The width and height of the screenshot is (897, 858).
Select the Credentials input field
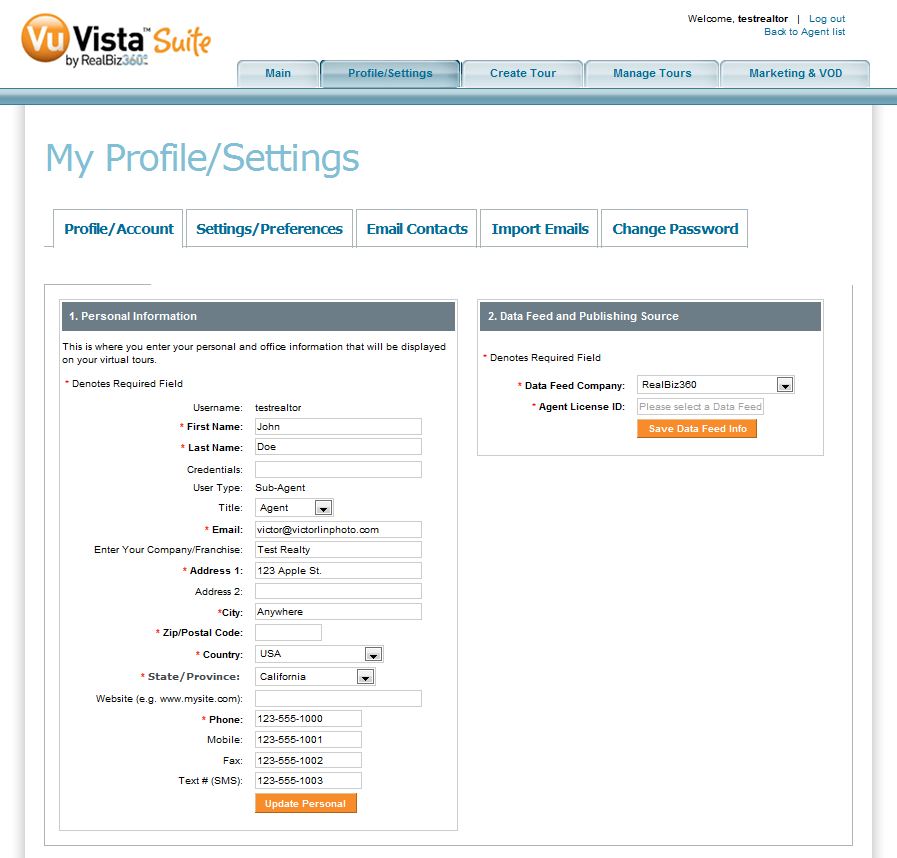(x=338, y=470)
